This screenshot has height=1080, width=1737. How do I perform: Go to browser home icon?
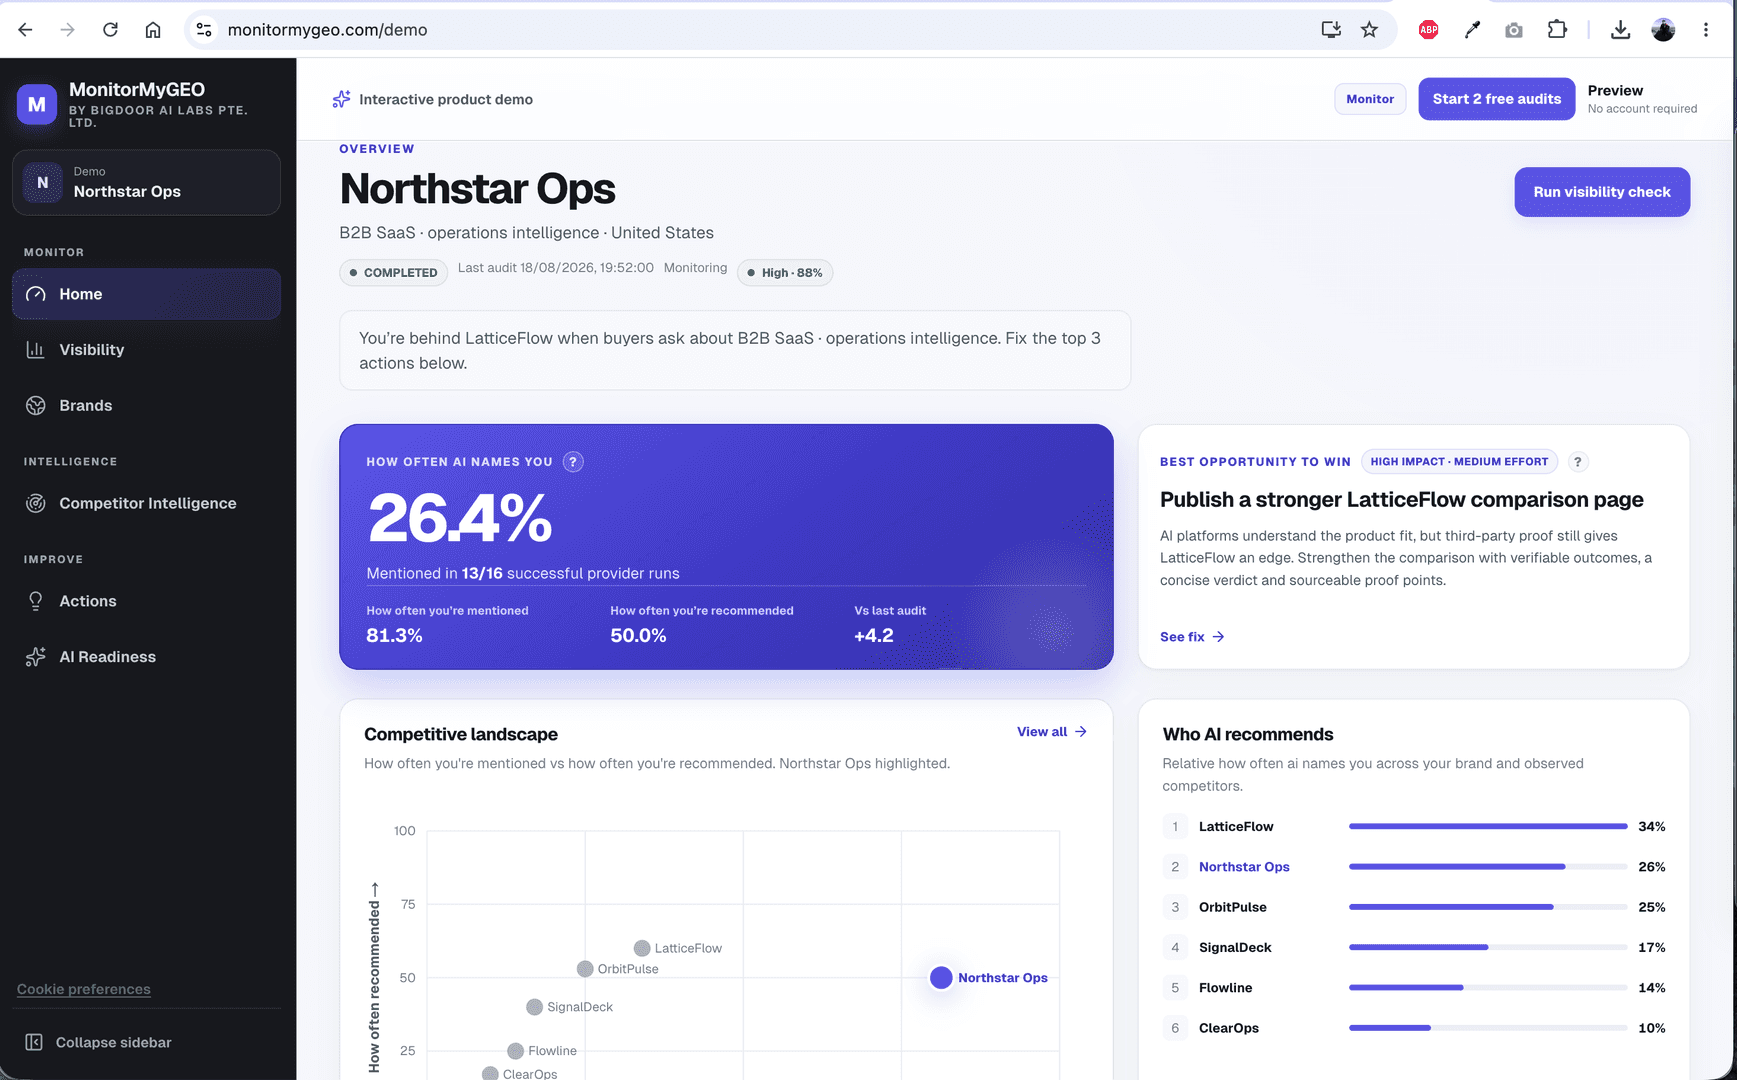(x=153, y=30)
